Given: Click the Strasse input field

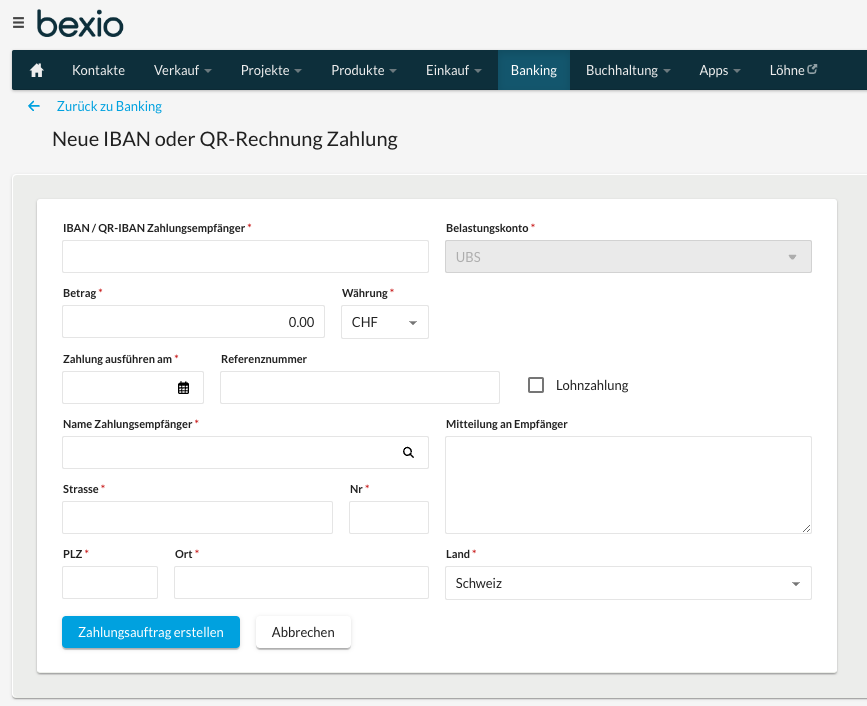Looking at the screenshot, I should coord(197,517).
